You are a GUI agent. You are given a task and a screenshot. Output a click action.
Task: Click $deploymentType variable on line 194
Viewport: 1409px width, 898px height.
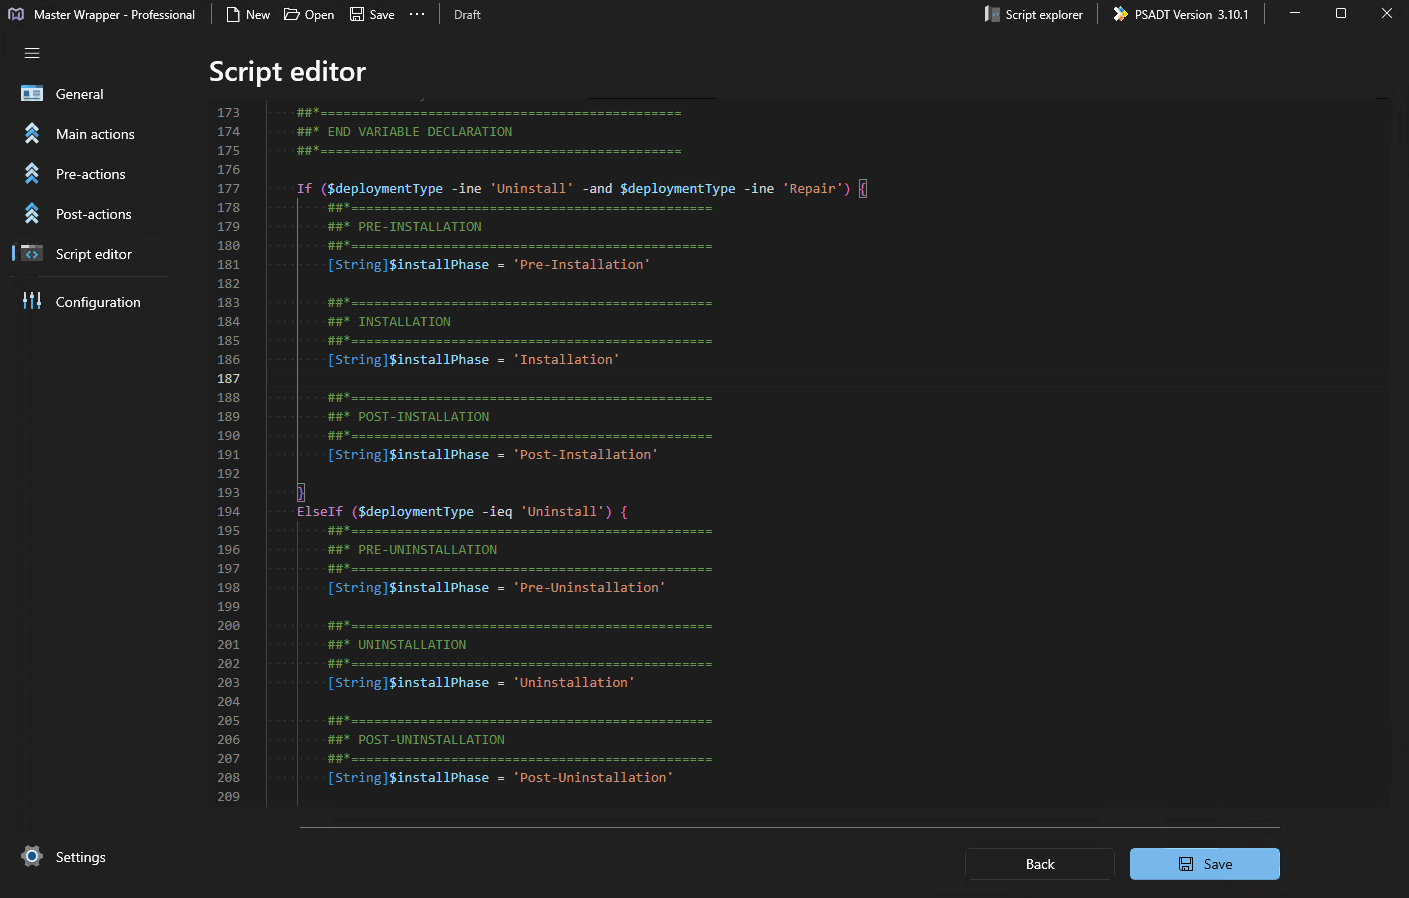416,512
